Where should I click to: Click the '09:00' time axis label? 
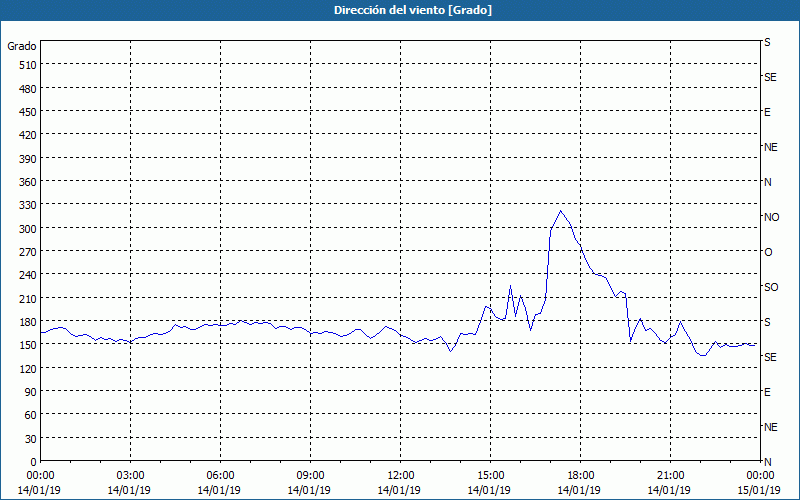310,476
